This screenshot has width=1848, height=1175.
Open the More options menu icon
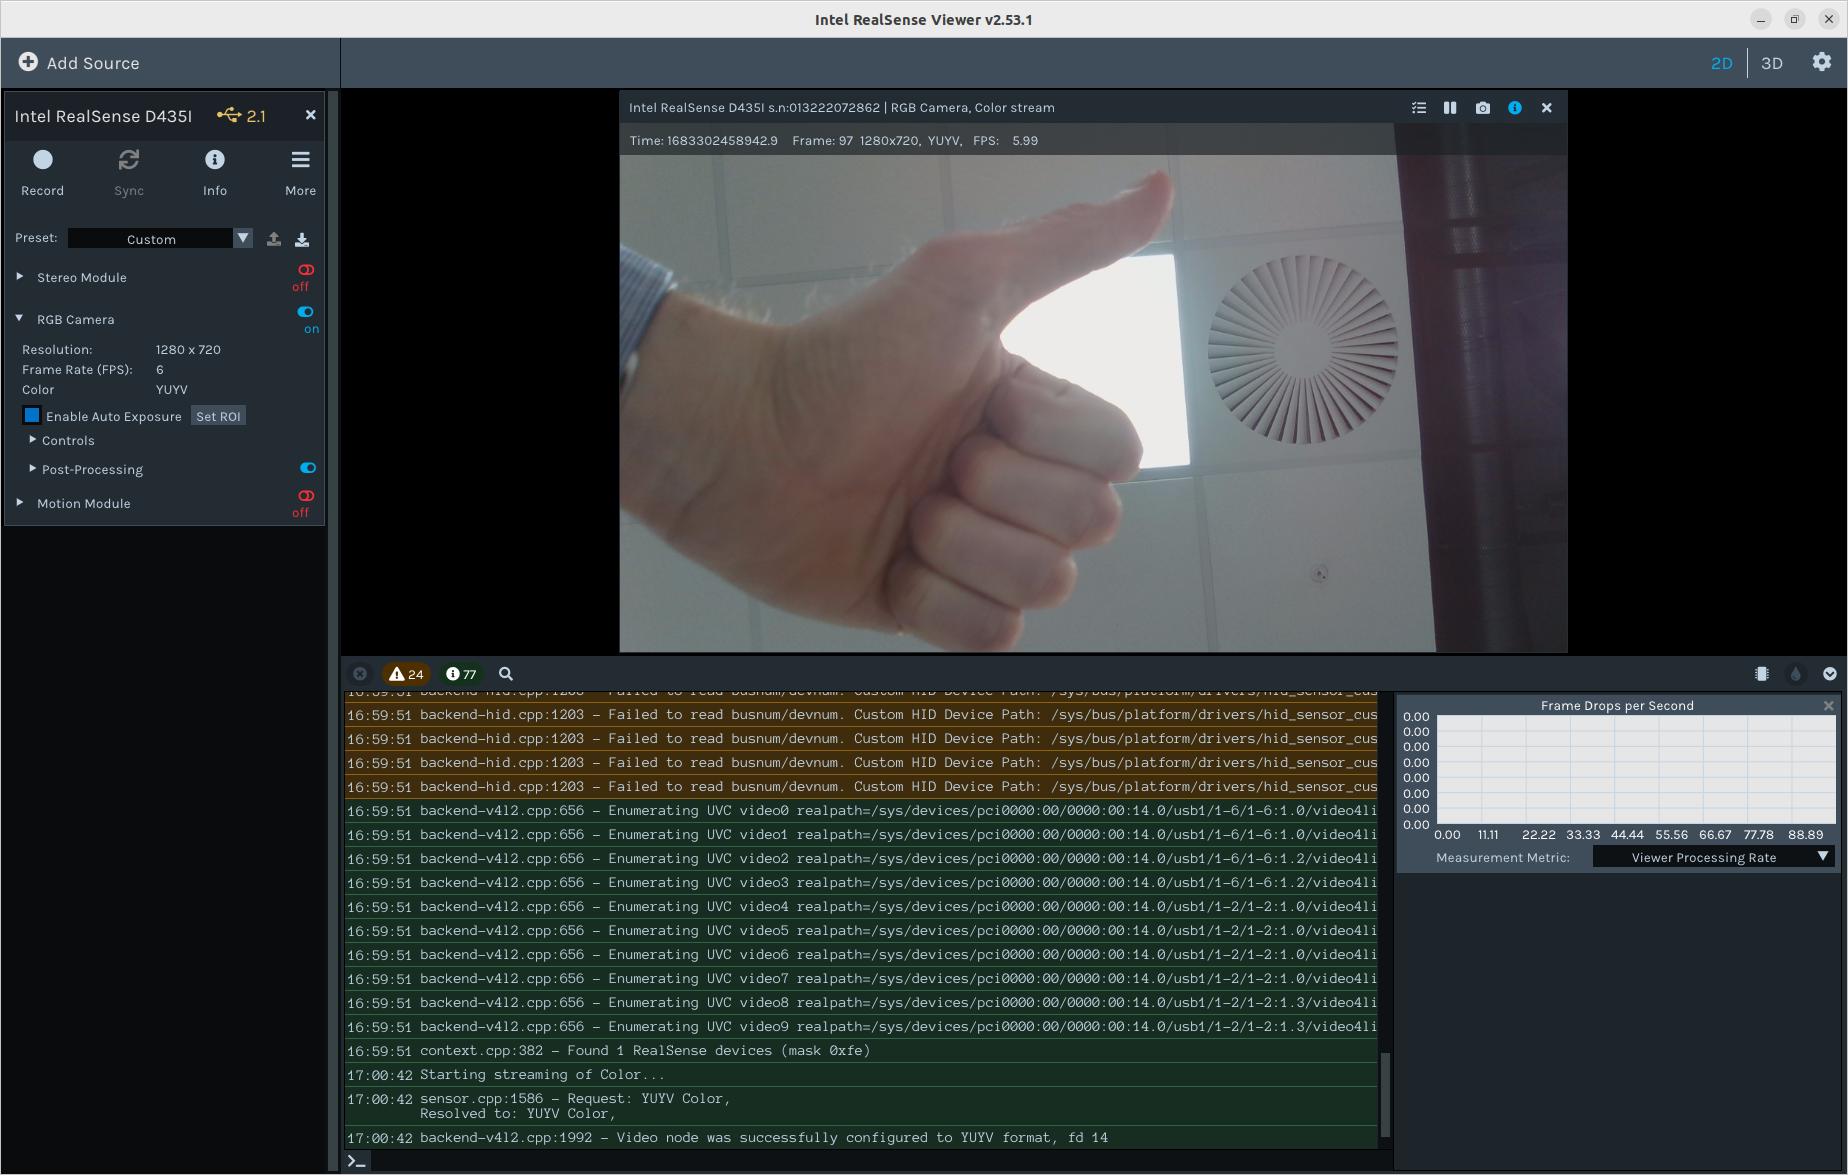point(299,160)
